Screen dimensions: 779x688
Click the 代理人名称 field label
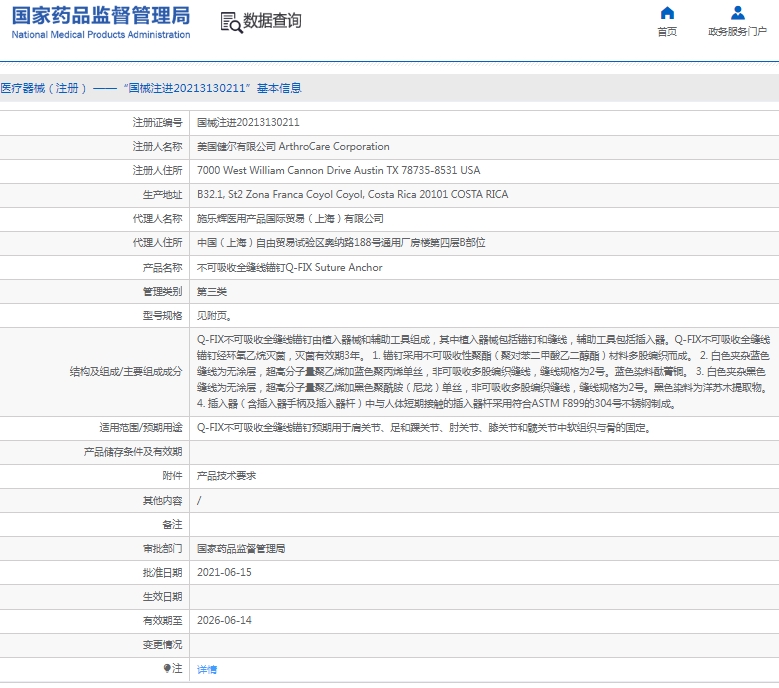point(157,219)
